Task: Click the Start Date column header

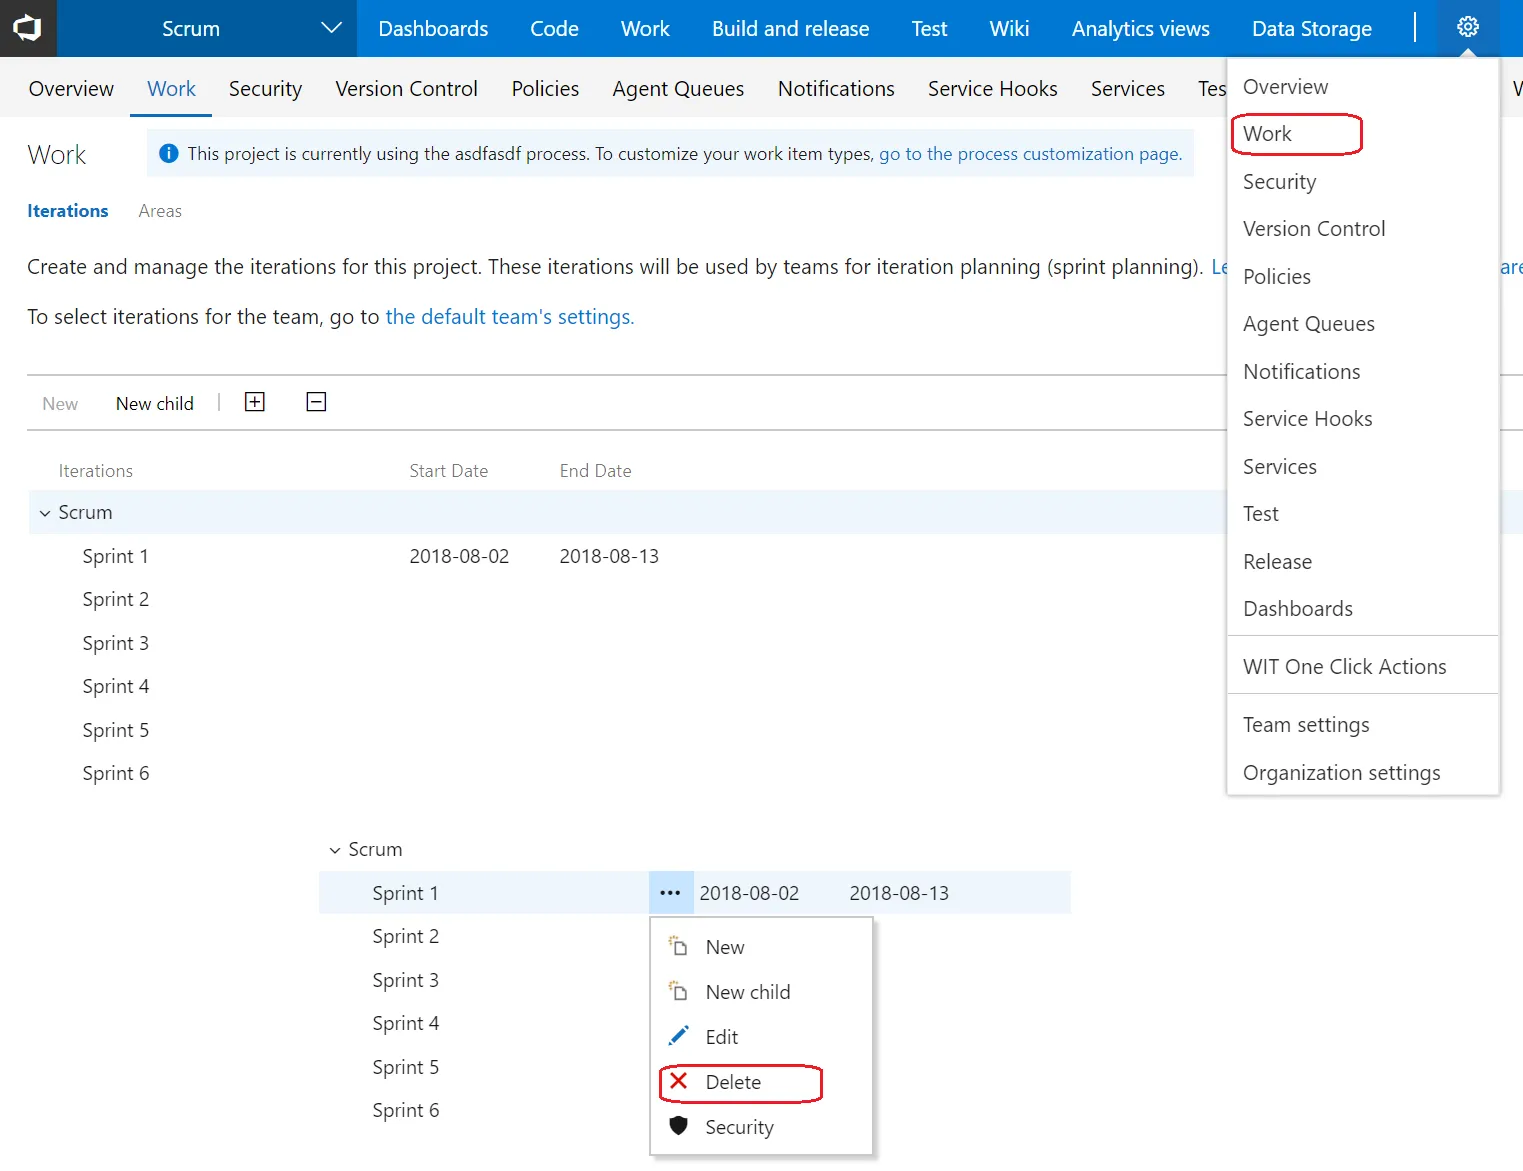Action: pos(448,471)
